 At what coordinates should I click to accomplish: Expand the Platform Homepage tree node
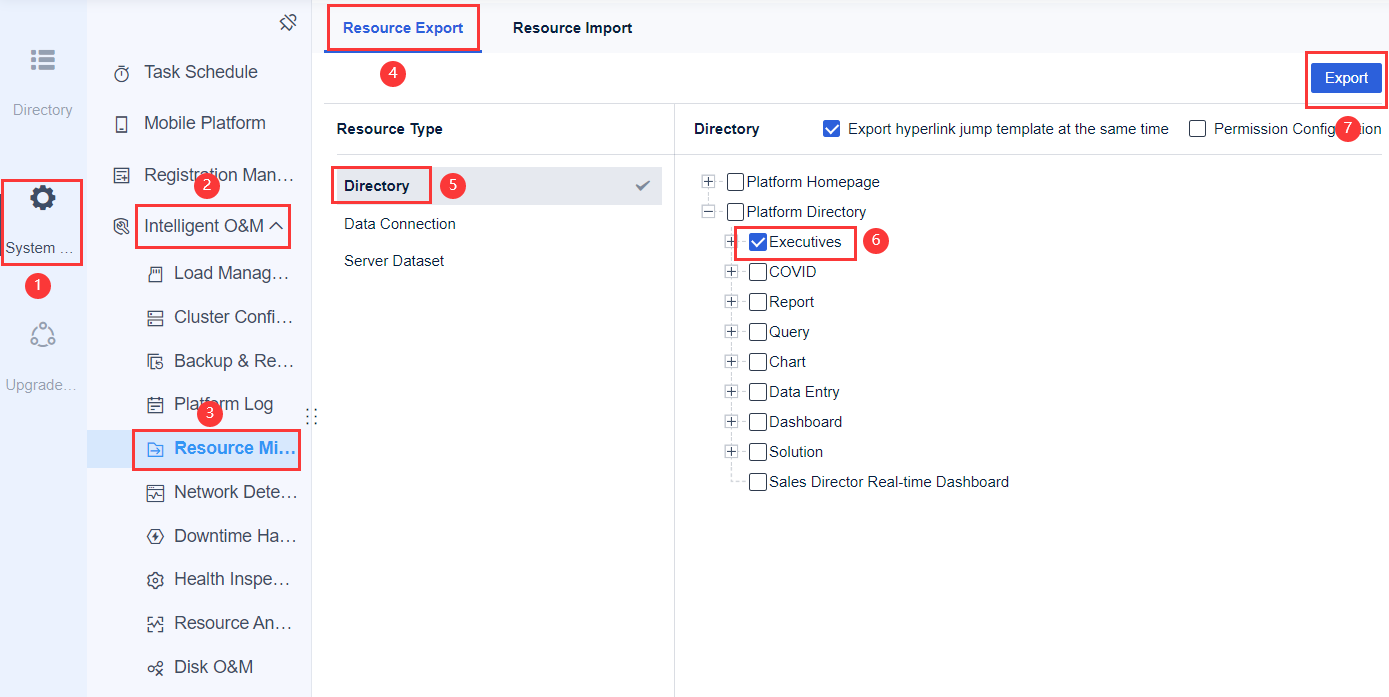tap(709, 182)
